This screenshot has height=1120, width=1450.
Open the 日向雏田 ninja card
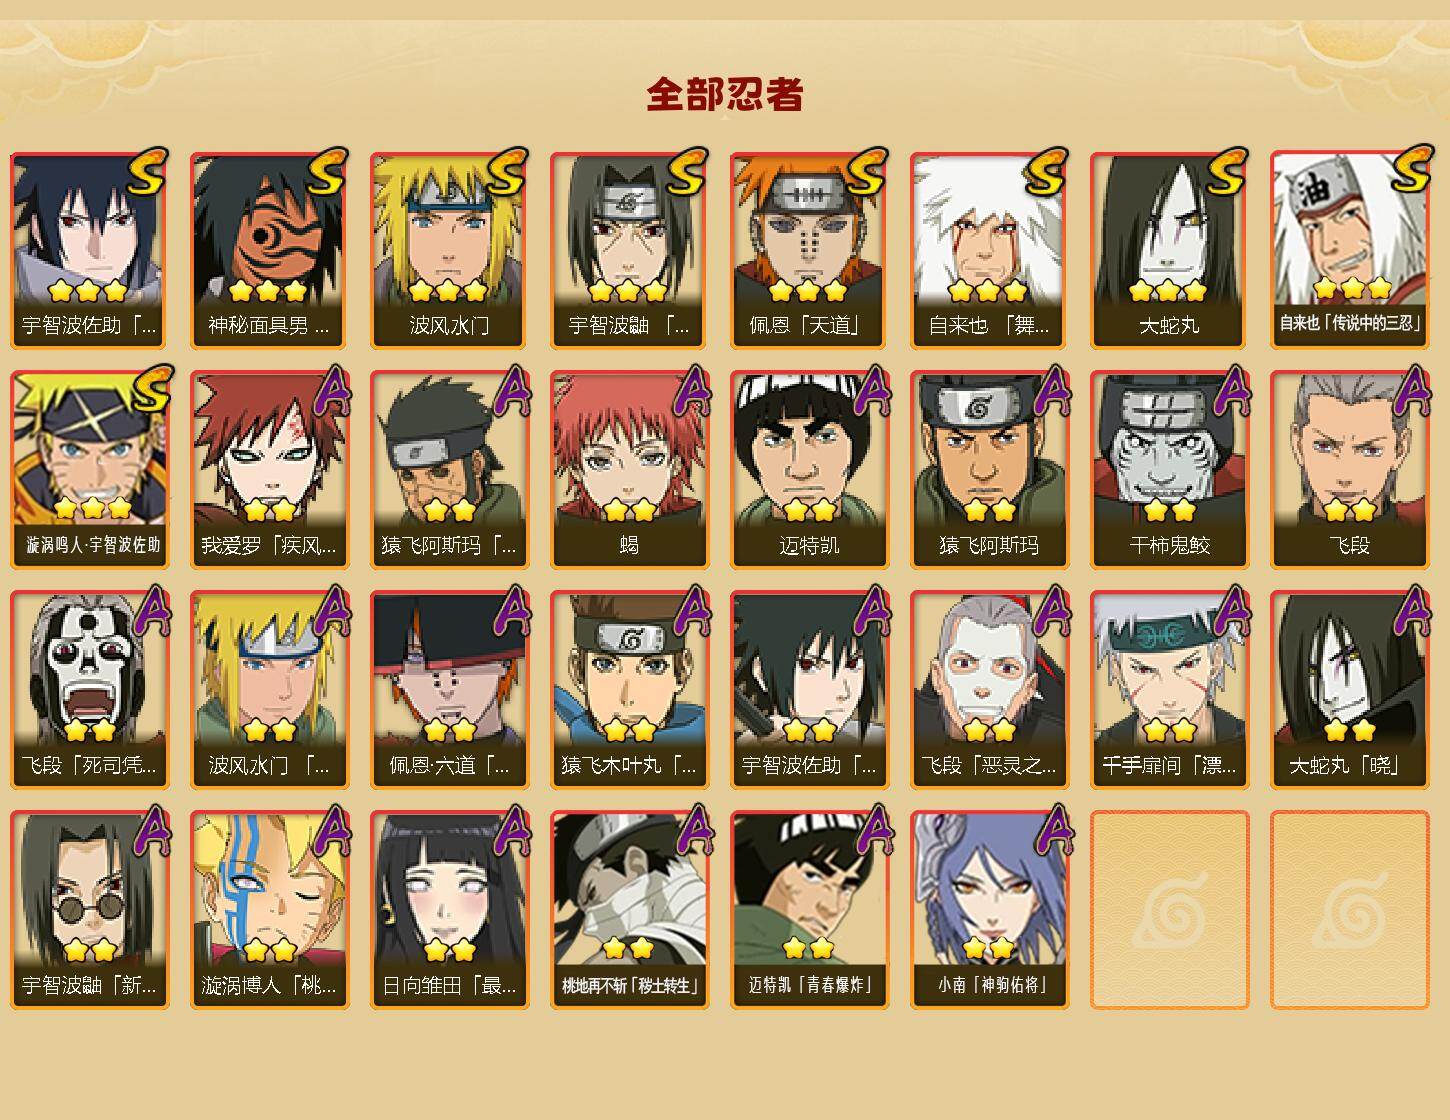(449, 910)
